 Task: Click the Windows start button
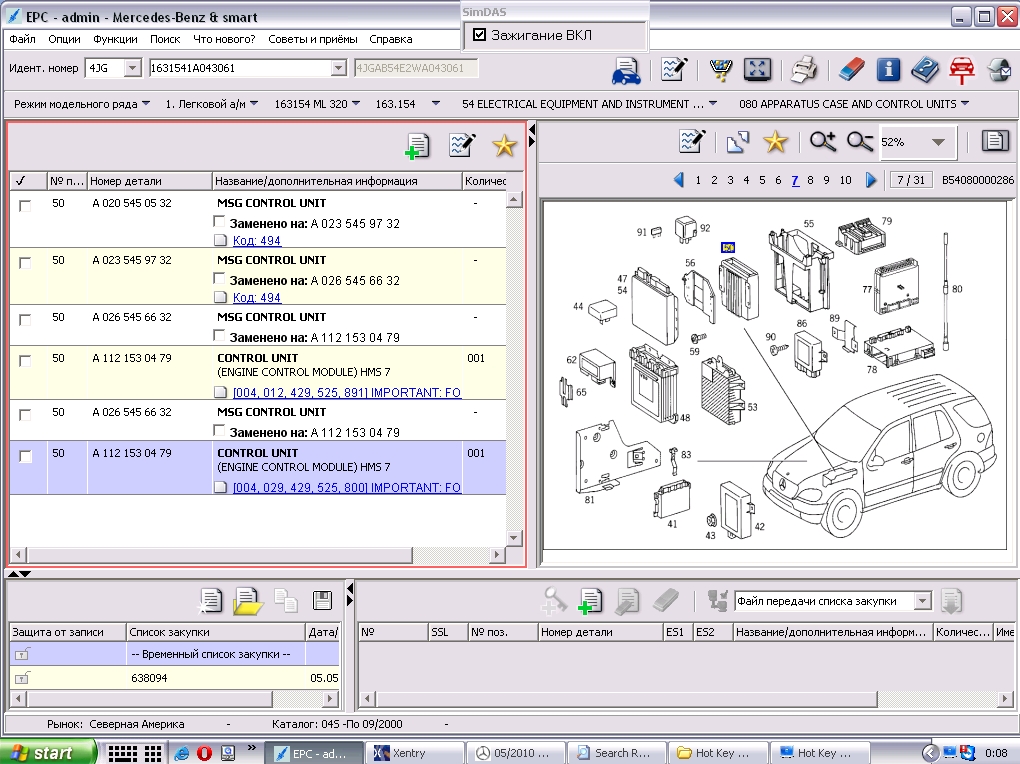(47, 752)
